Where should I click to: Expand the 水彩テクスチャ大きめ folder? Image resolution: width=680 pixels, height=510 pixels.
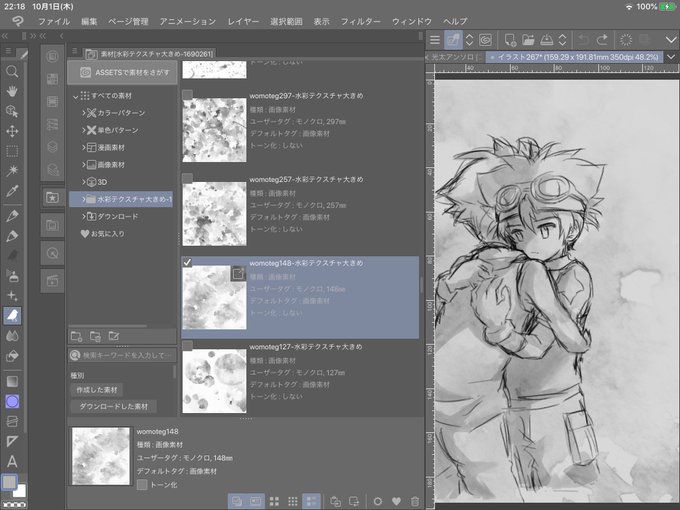(83, 199)
